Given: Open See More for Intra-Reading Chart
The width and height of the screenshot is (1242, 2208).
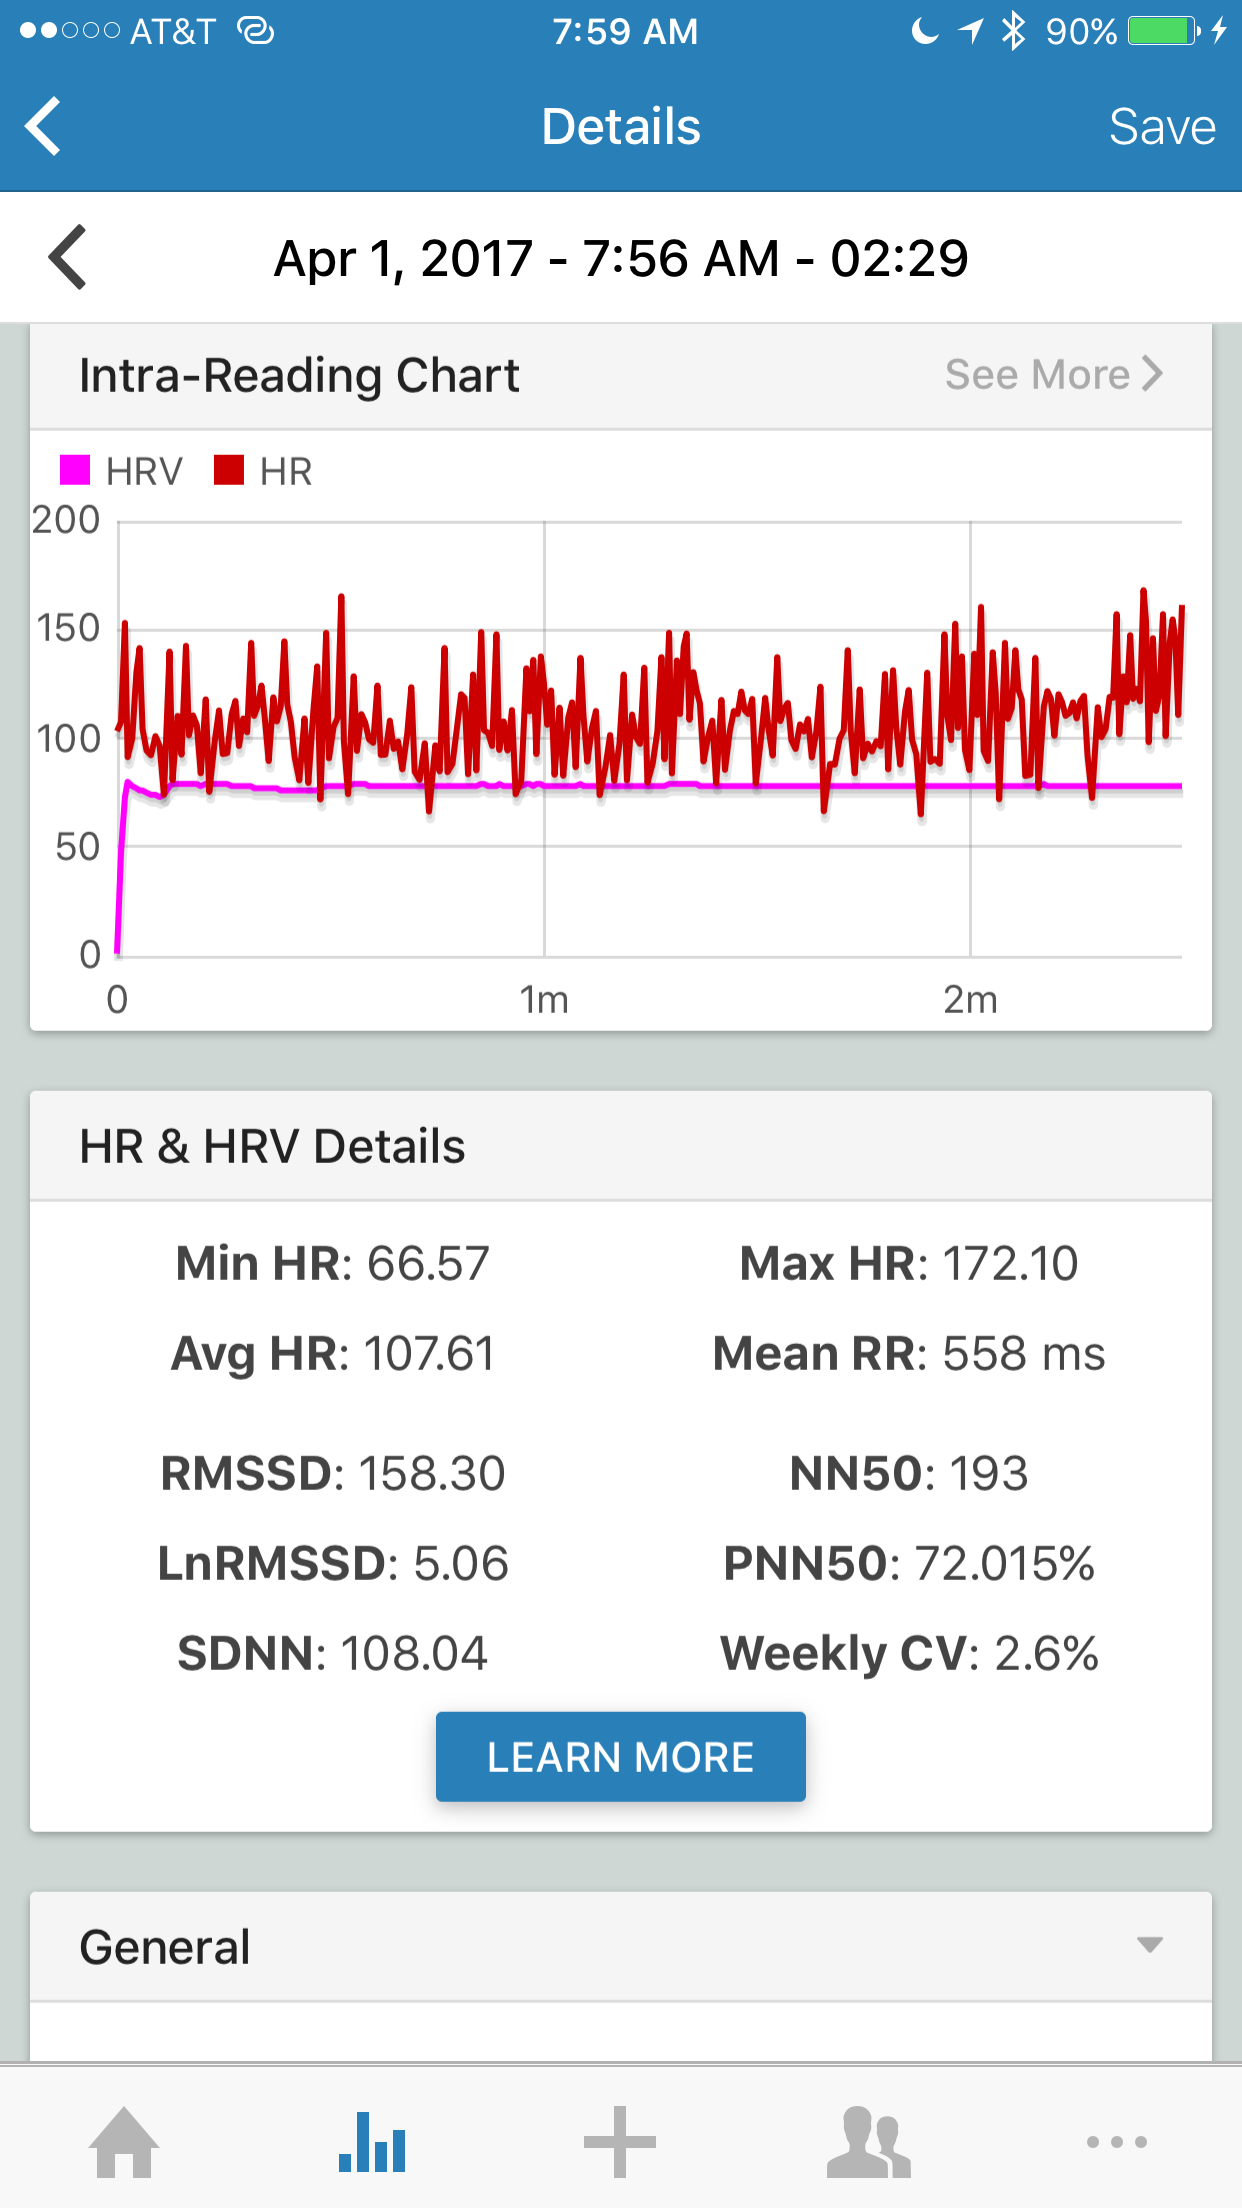Looking at the screenshot, I should tap(1053, 375).
